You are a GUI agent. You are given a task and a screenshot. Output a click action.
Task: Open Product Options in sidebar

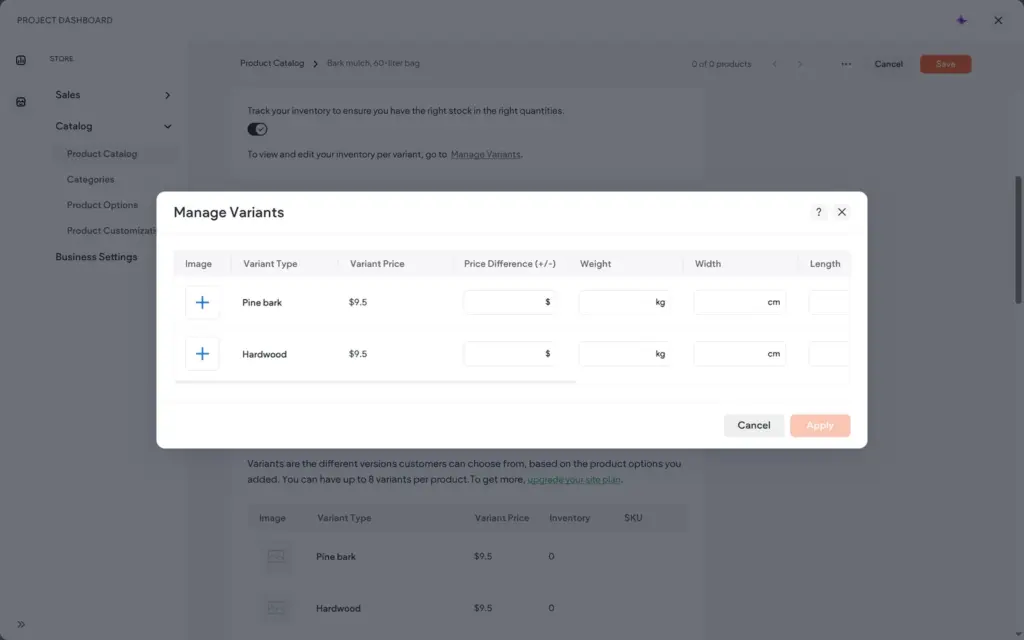103,205
